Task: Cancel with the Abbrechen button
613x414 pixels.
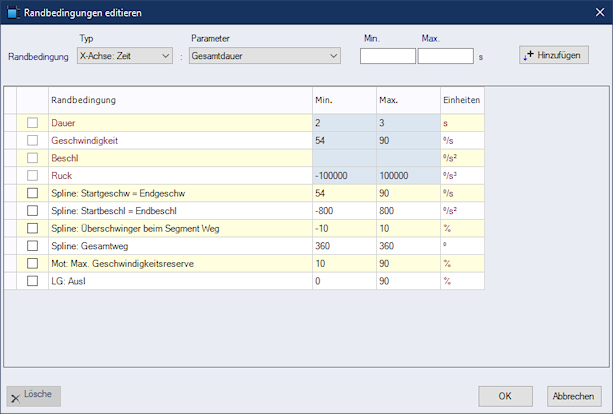Action: 574,395
